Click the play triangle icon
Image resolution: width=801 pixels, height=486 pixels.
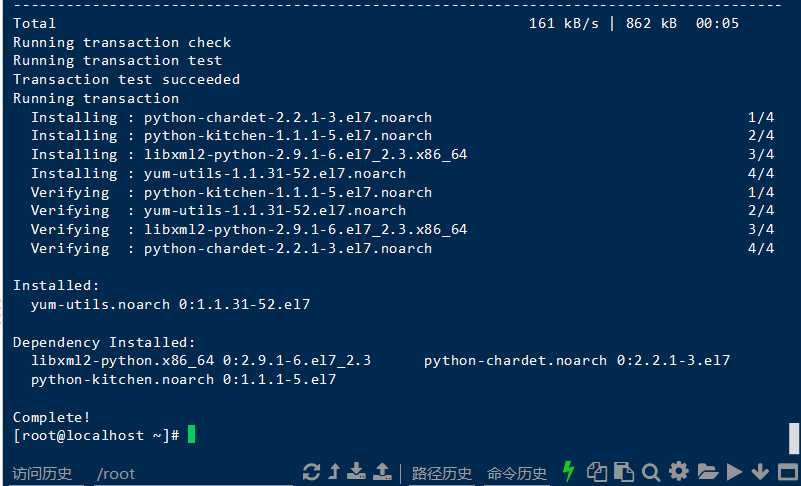(x=734, y=472)
